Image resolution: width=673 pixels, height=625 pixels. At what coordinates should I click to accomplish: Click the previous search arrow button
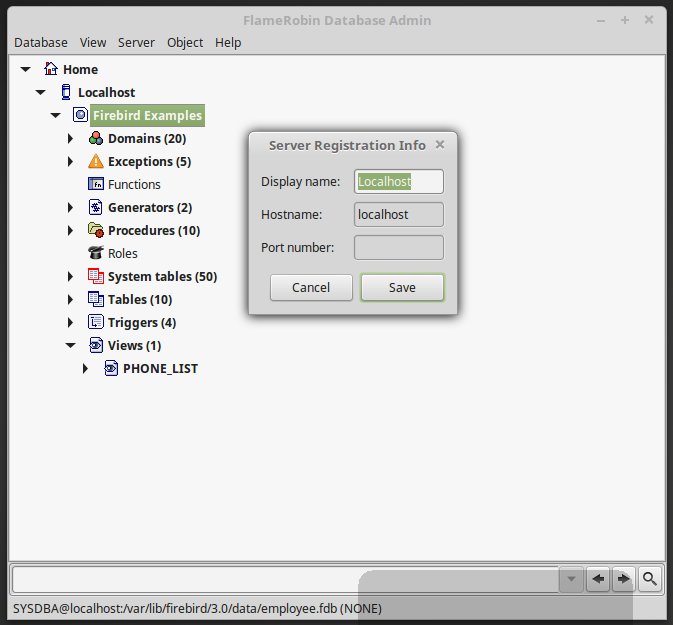point(598,578)
